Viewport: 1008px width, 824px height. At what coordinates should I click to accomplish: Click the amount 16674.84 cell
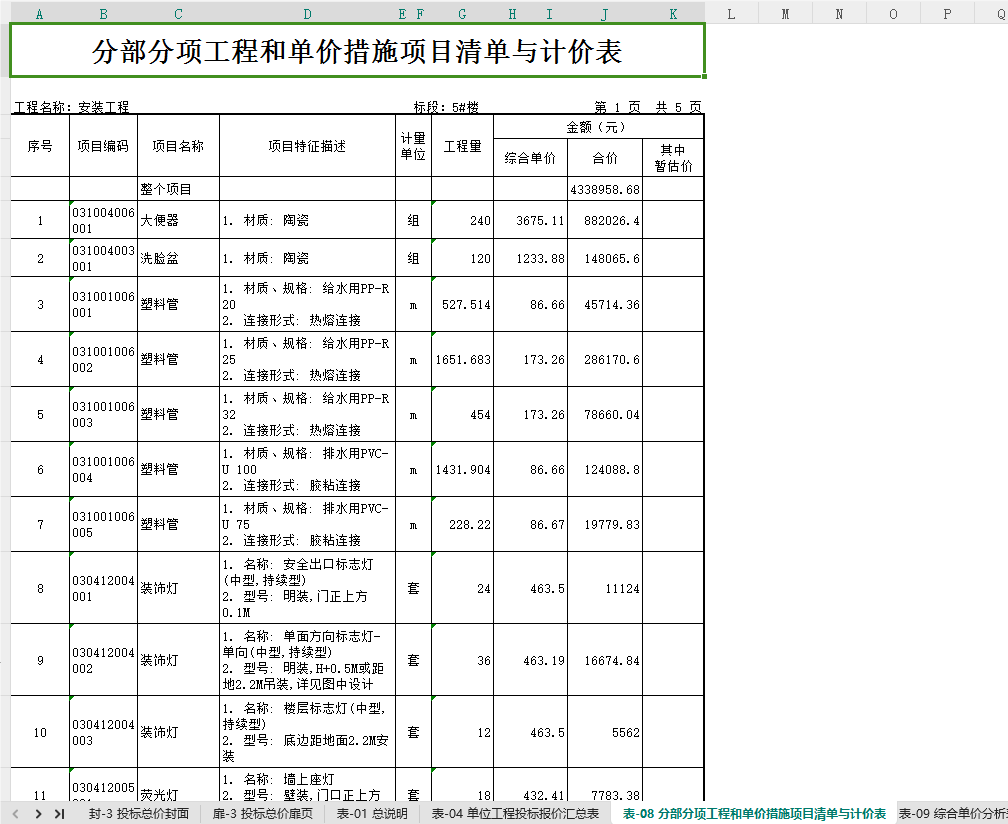[605, 659]
